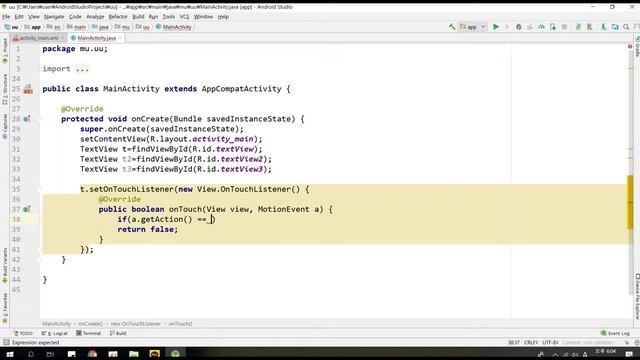Click the override gutter icon on line 28
The width and height of the screenshot is (640, 360).
point(27,119)
